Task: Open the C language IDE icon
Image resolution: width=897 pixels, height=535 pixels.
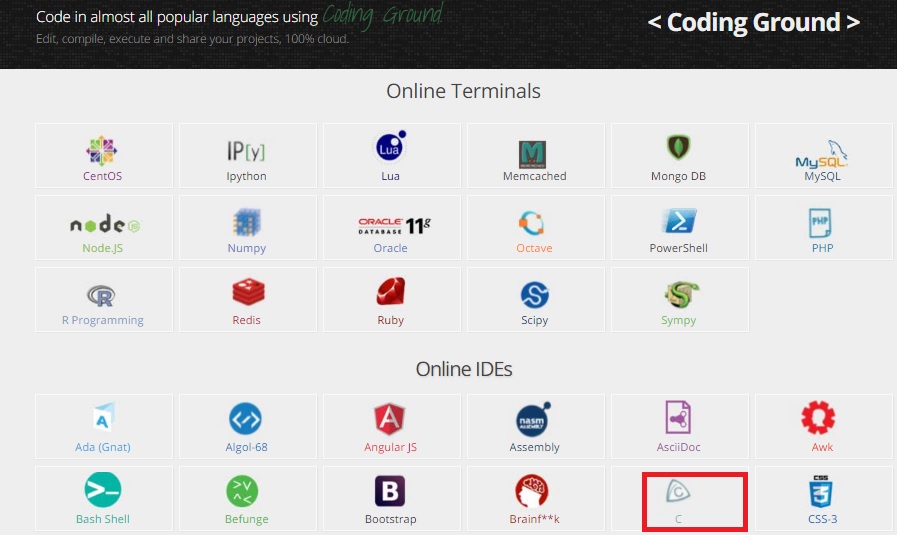Action: click(678, 492)
